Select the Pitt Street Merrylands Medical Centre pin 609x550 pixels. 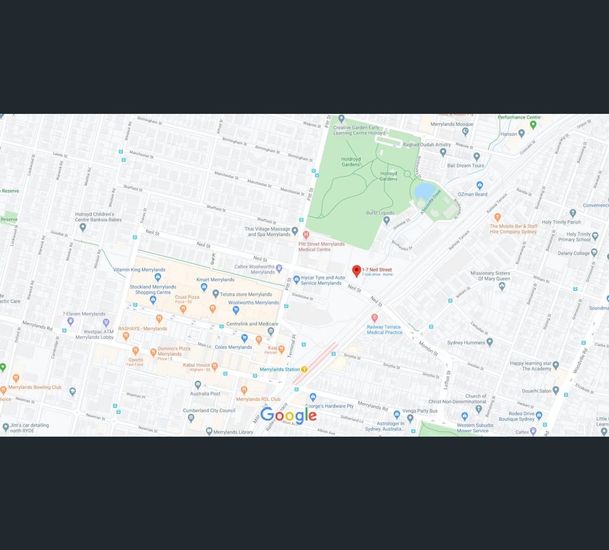click(x=306, y=235)
